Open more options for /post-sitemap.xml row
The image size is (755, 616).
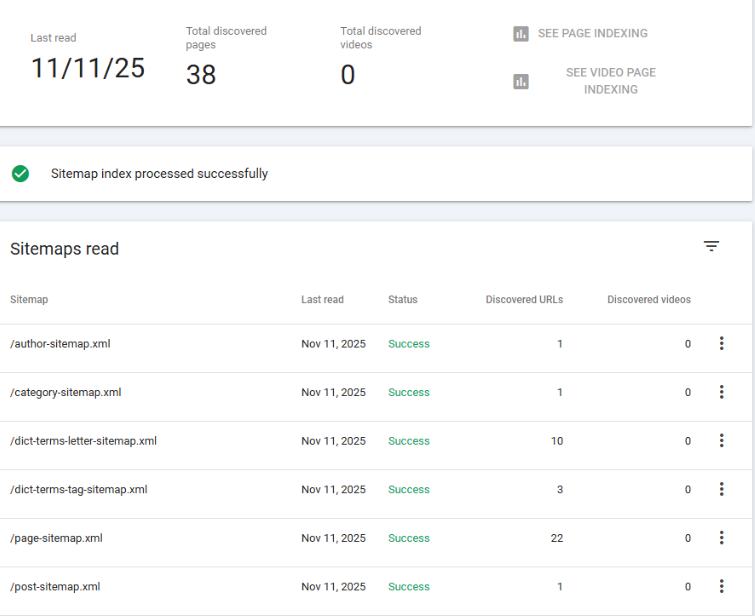tap(721, 587)
